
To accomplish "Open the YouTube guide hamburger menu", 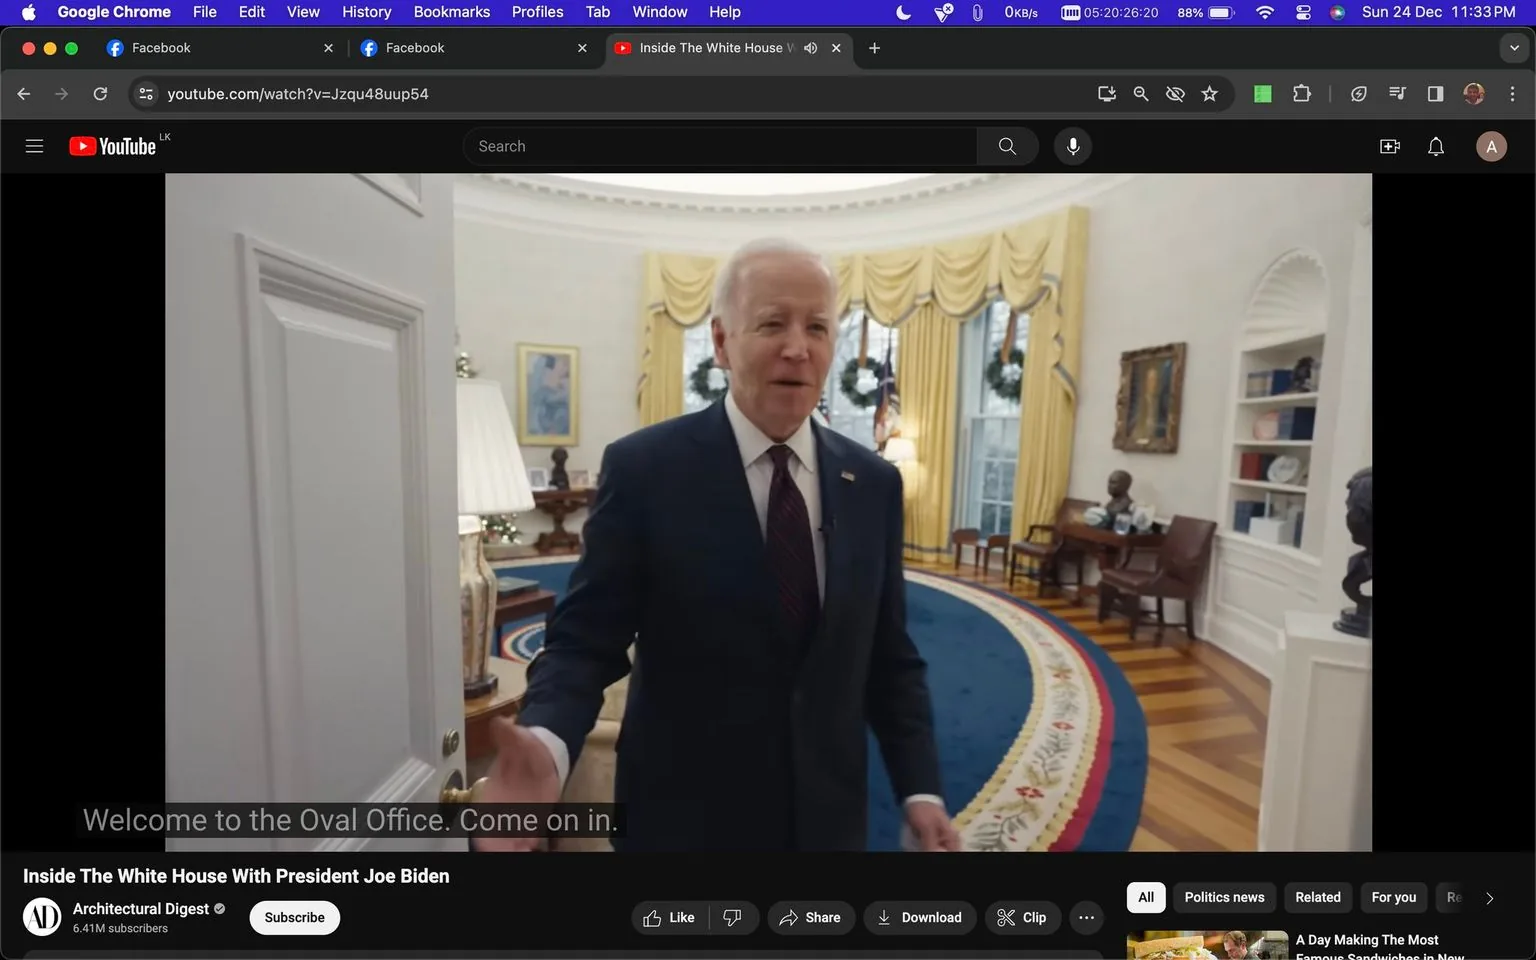I will coord(33,145).
